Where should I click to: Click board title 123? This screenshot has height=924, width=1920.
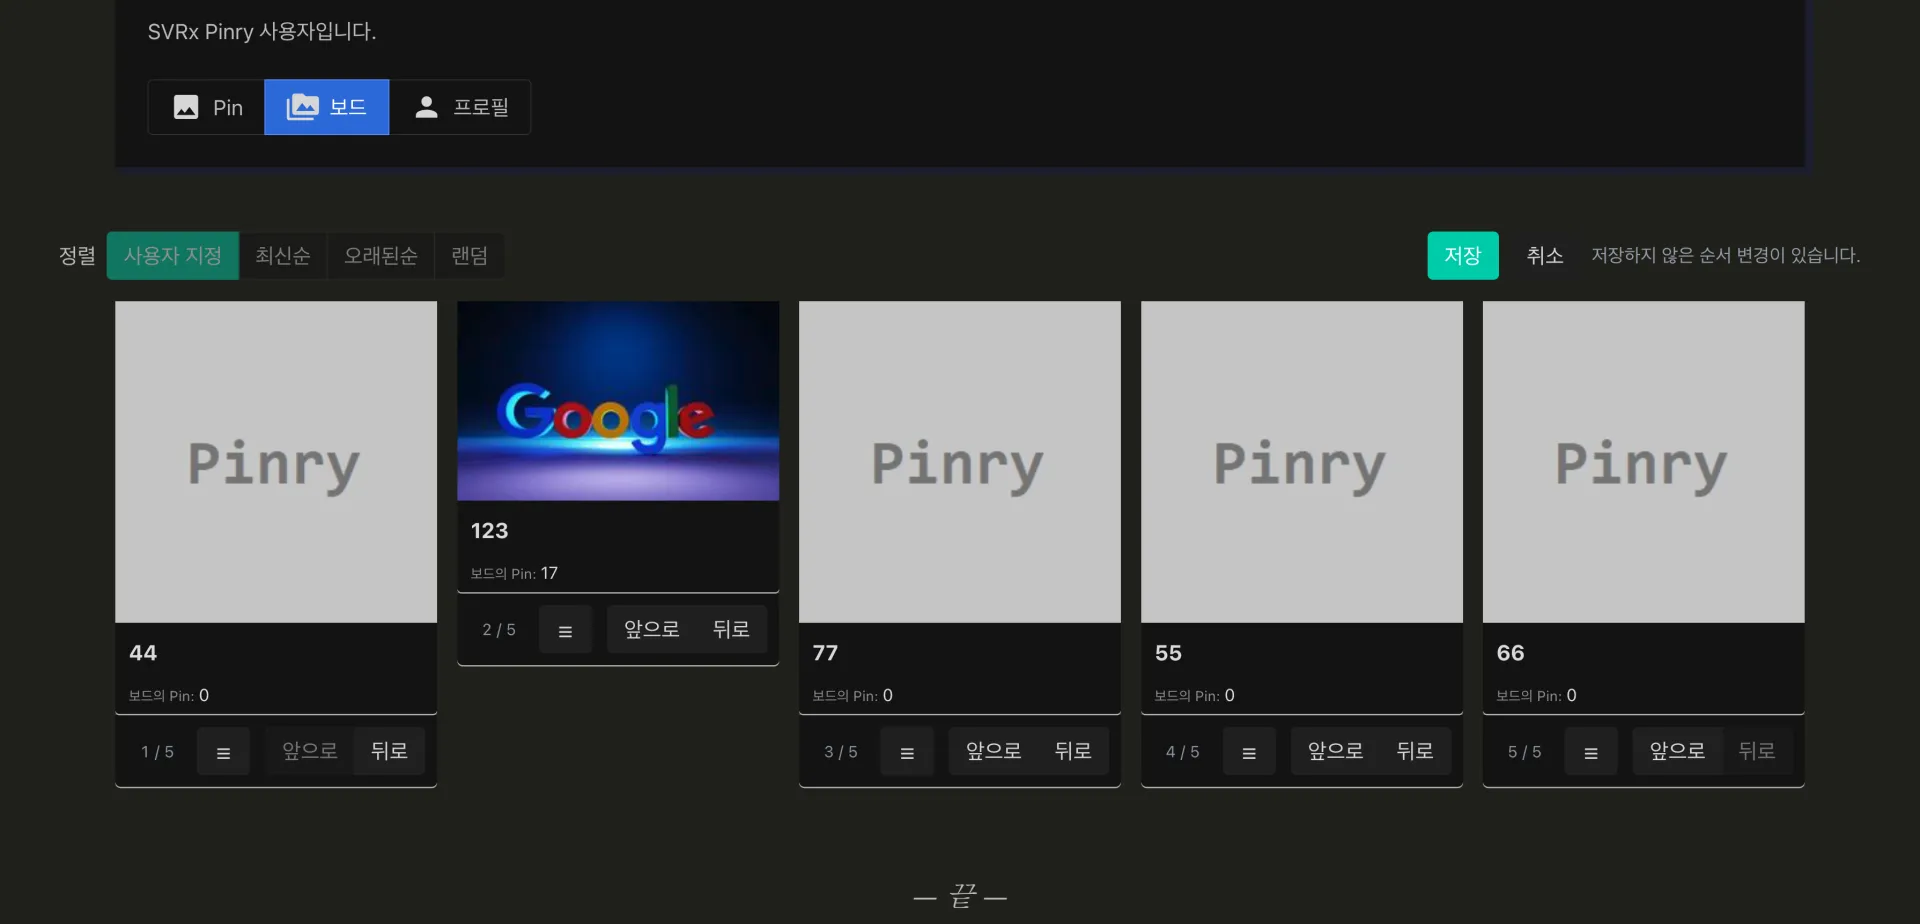(x=489, y=531)
